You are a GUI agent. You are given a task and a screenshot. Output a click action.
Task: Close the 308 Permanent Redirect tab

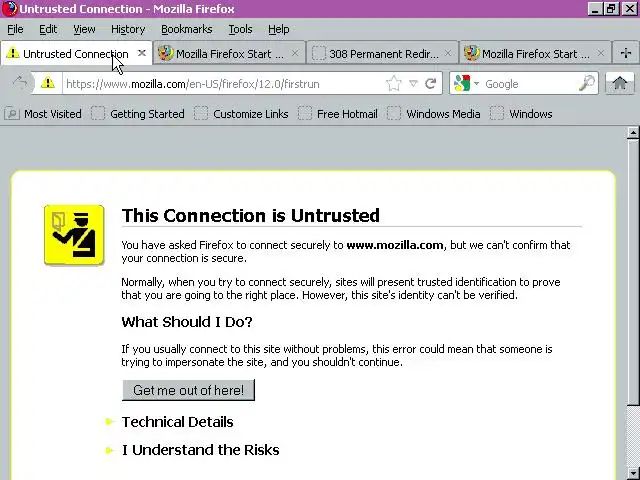[448, 53]
